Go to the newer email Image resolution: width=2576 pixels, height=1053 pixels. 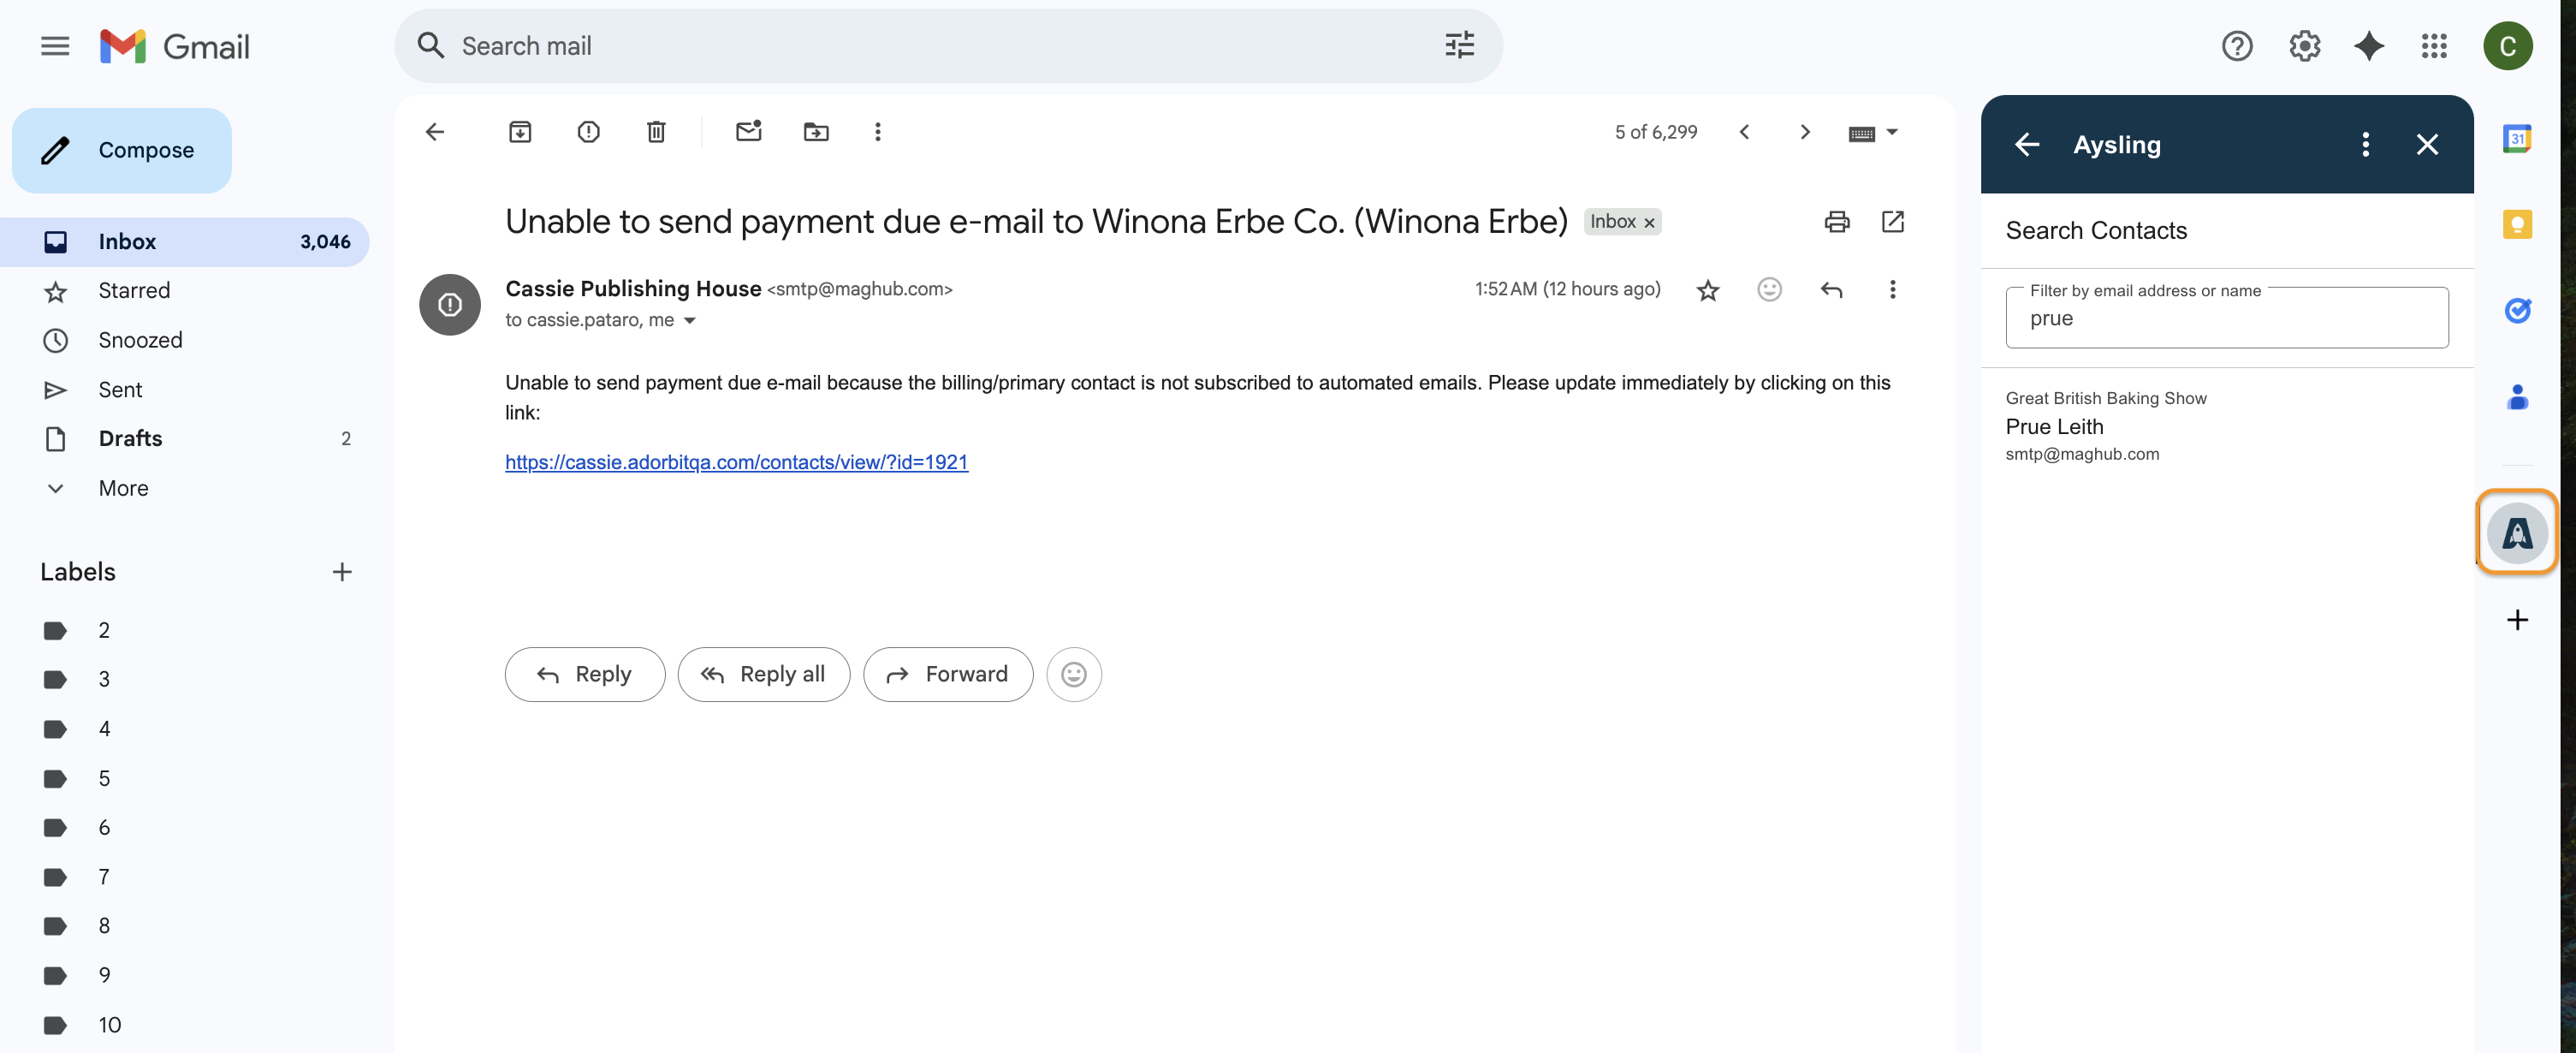pos(1744,132)
